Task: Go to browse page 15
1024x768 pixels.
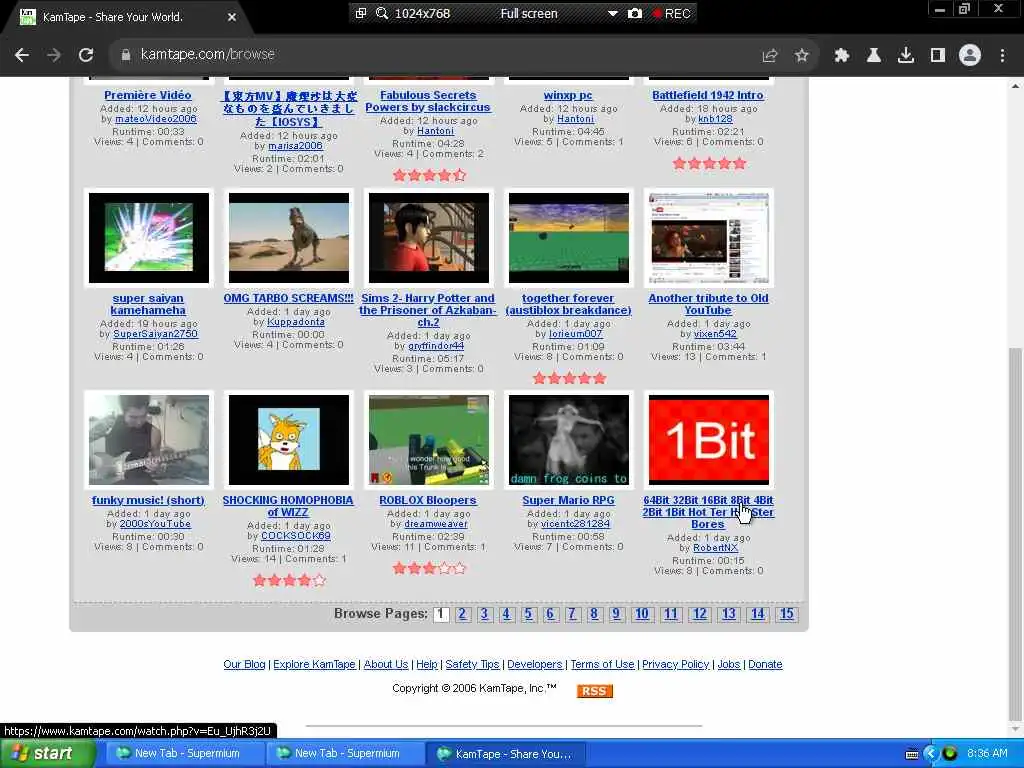Action: click(787, 614)
